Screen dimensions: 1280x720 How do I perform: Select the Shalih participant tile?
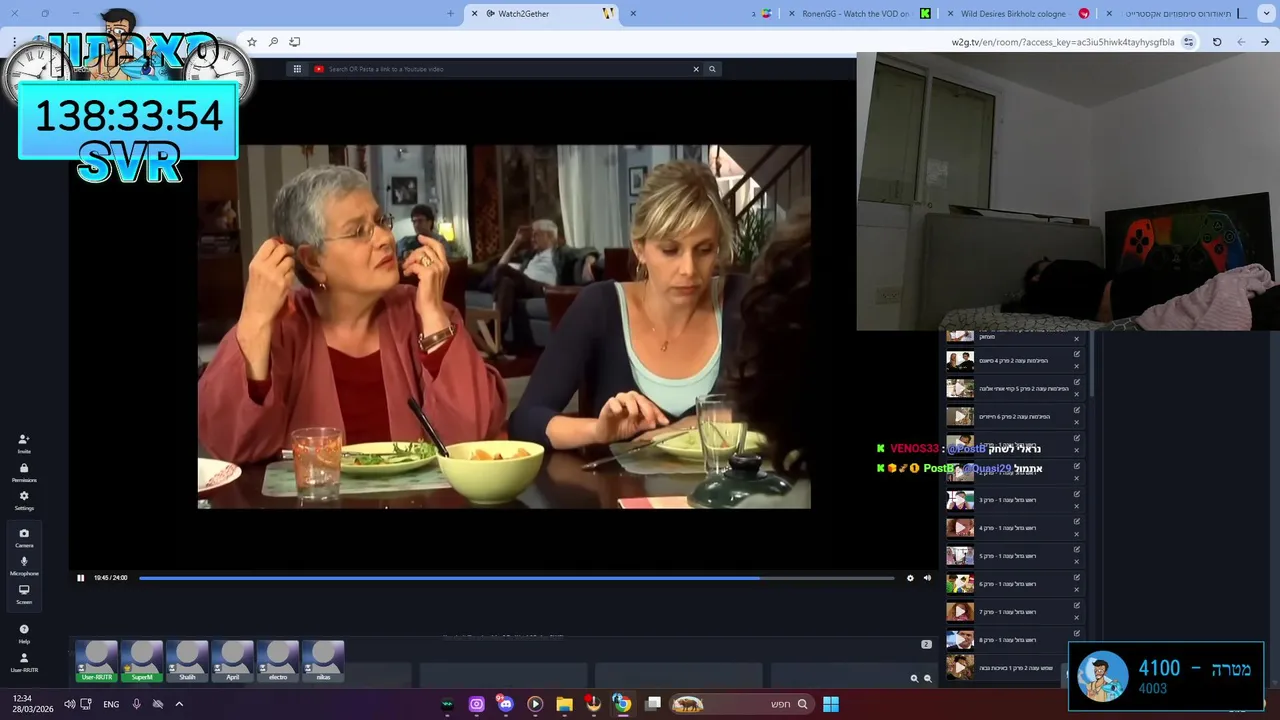(x=187, y=662)
